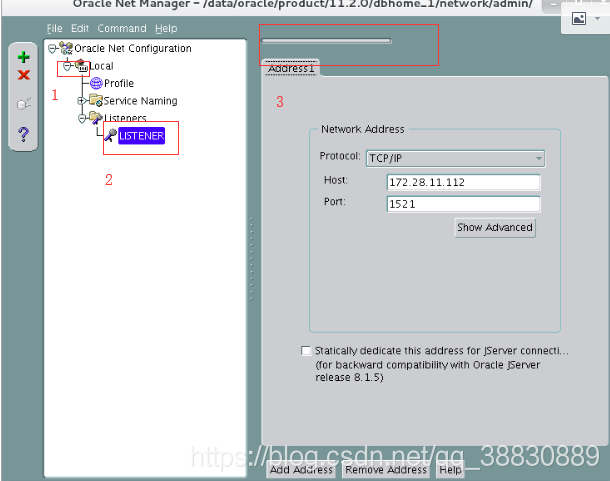Click the image icon at top right
The height and width of the screenshot is (481, 610).
click(579, 18)
